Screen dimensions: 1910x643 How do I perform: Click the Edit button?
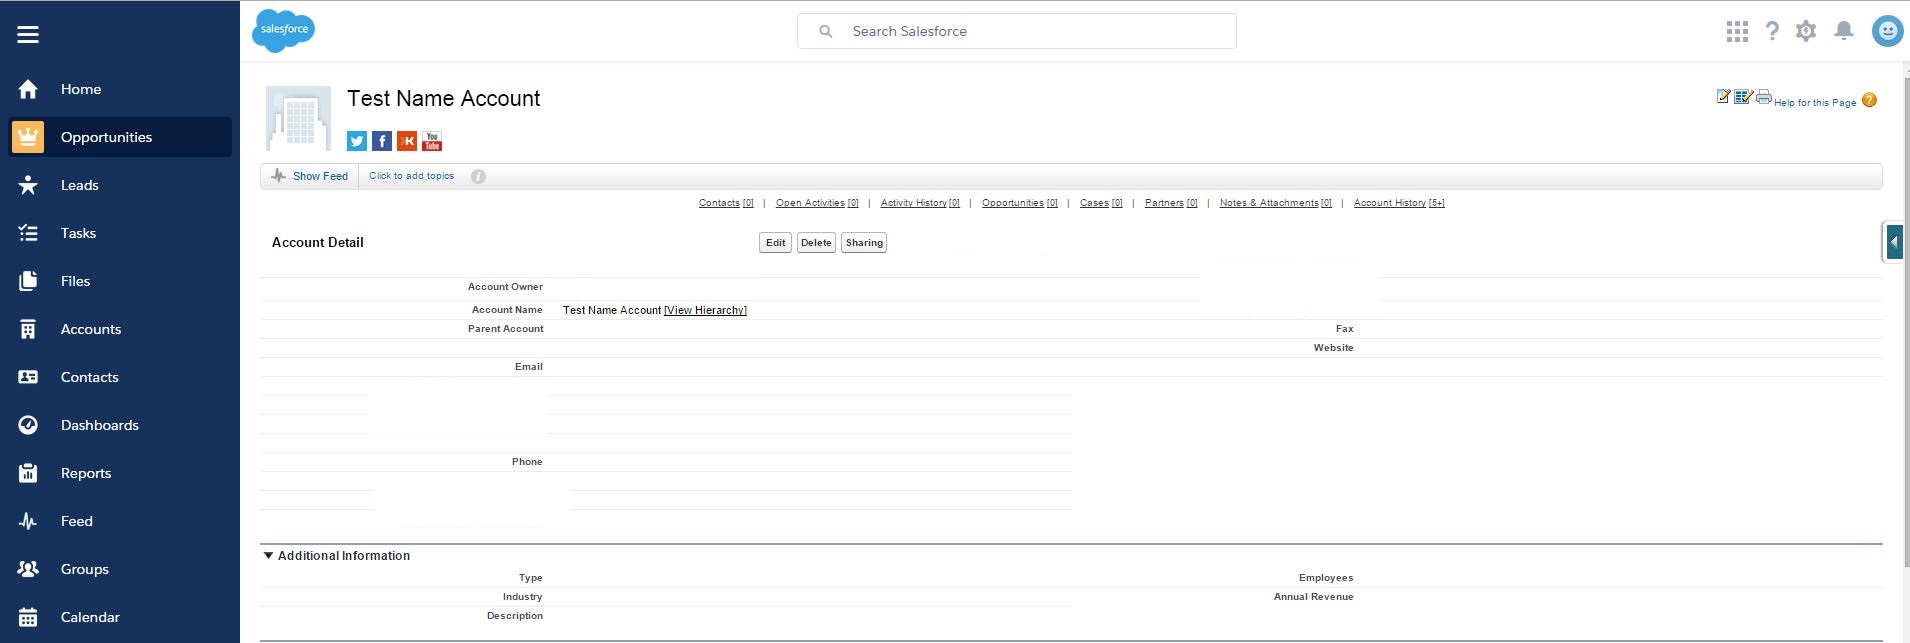(x=776, y=243)
